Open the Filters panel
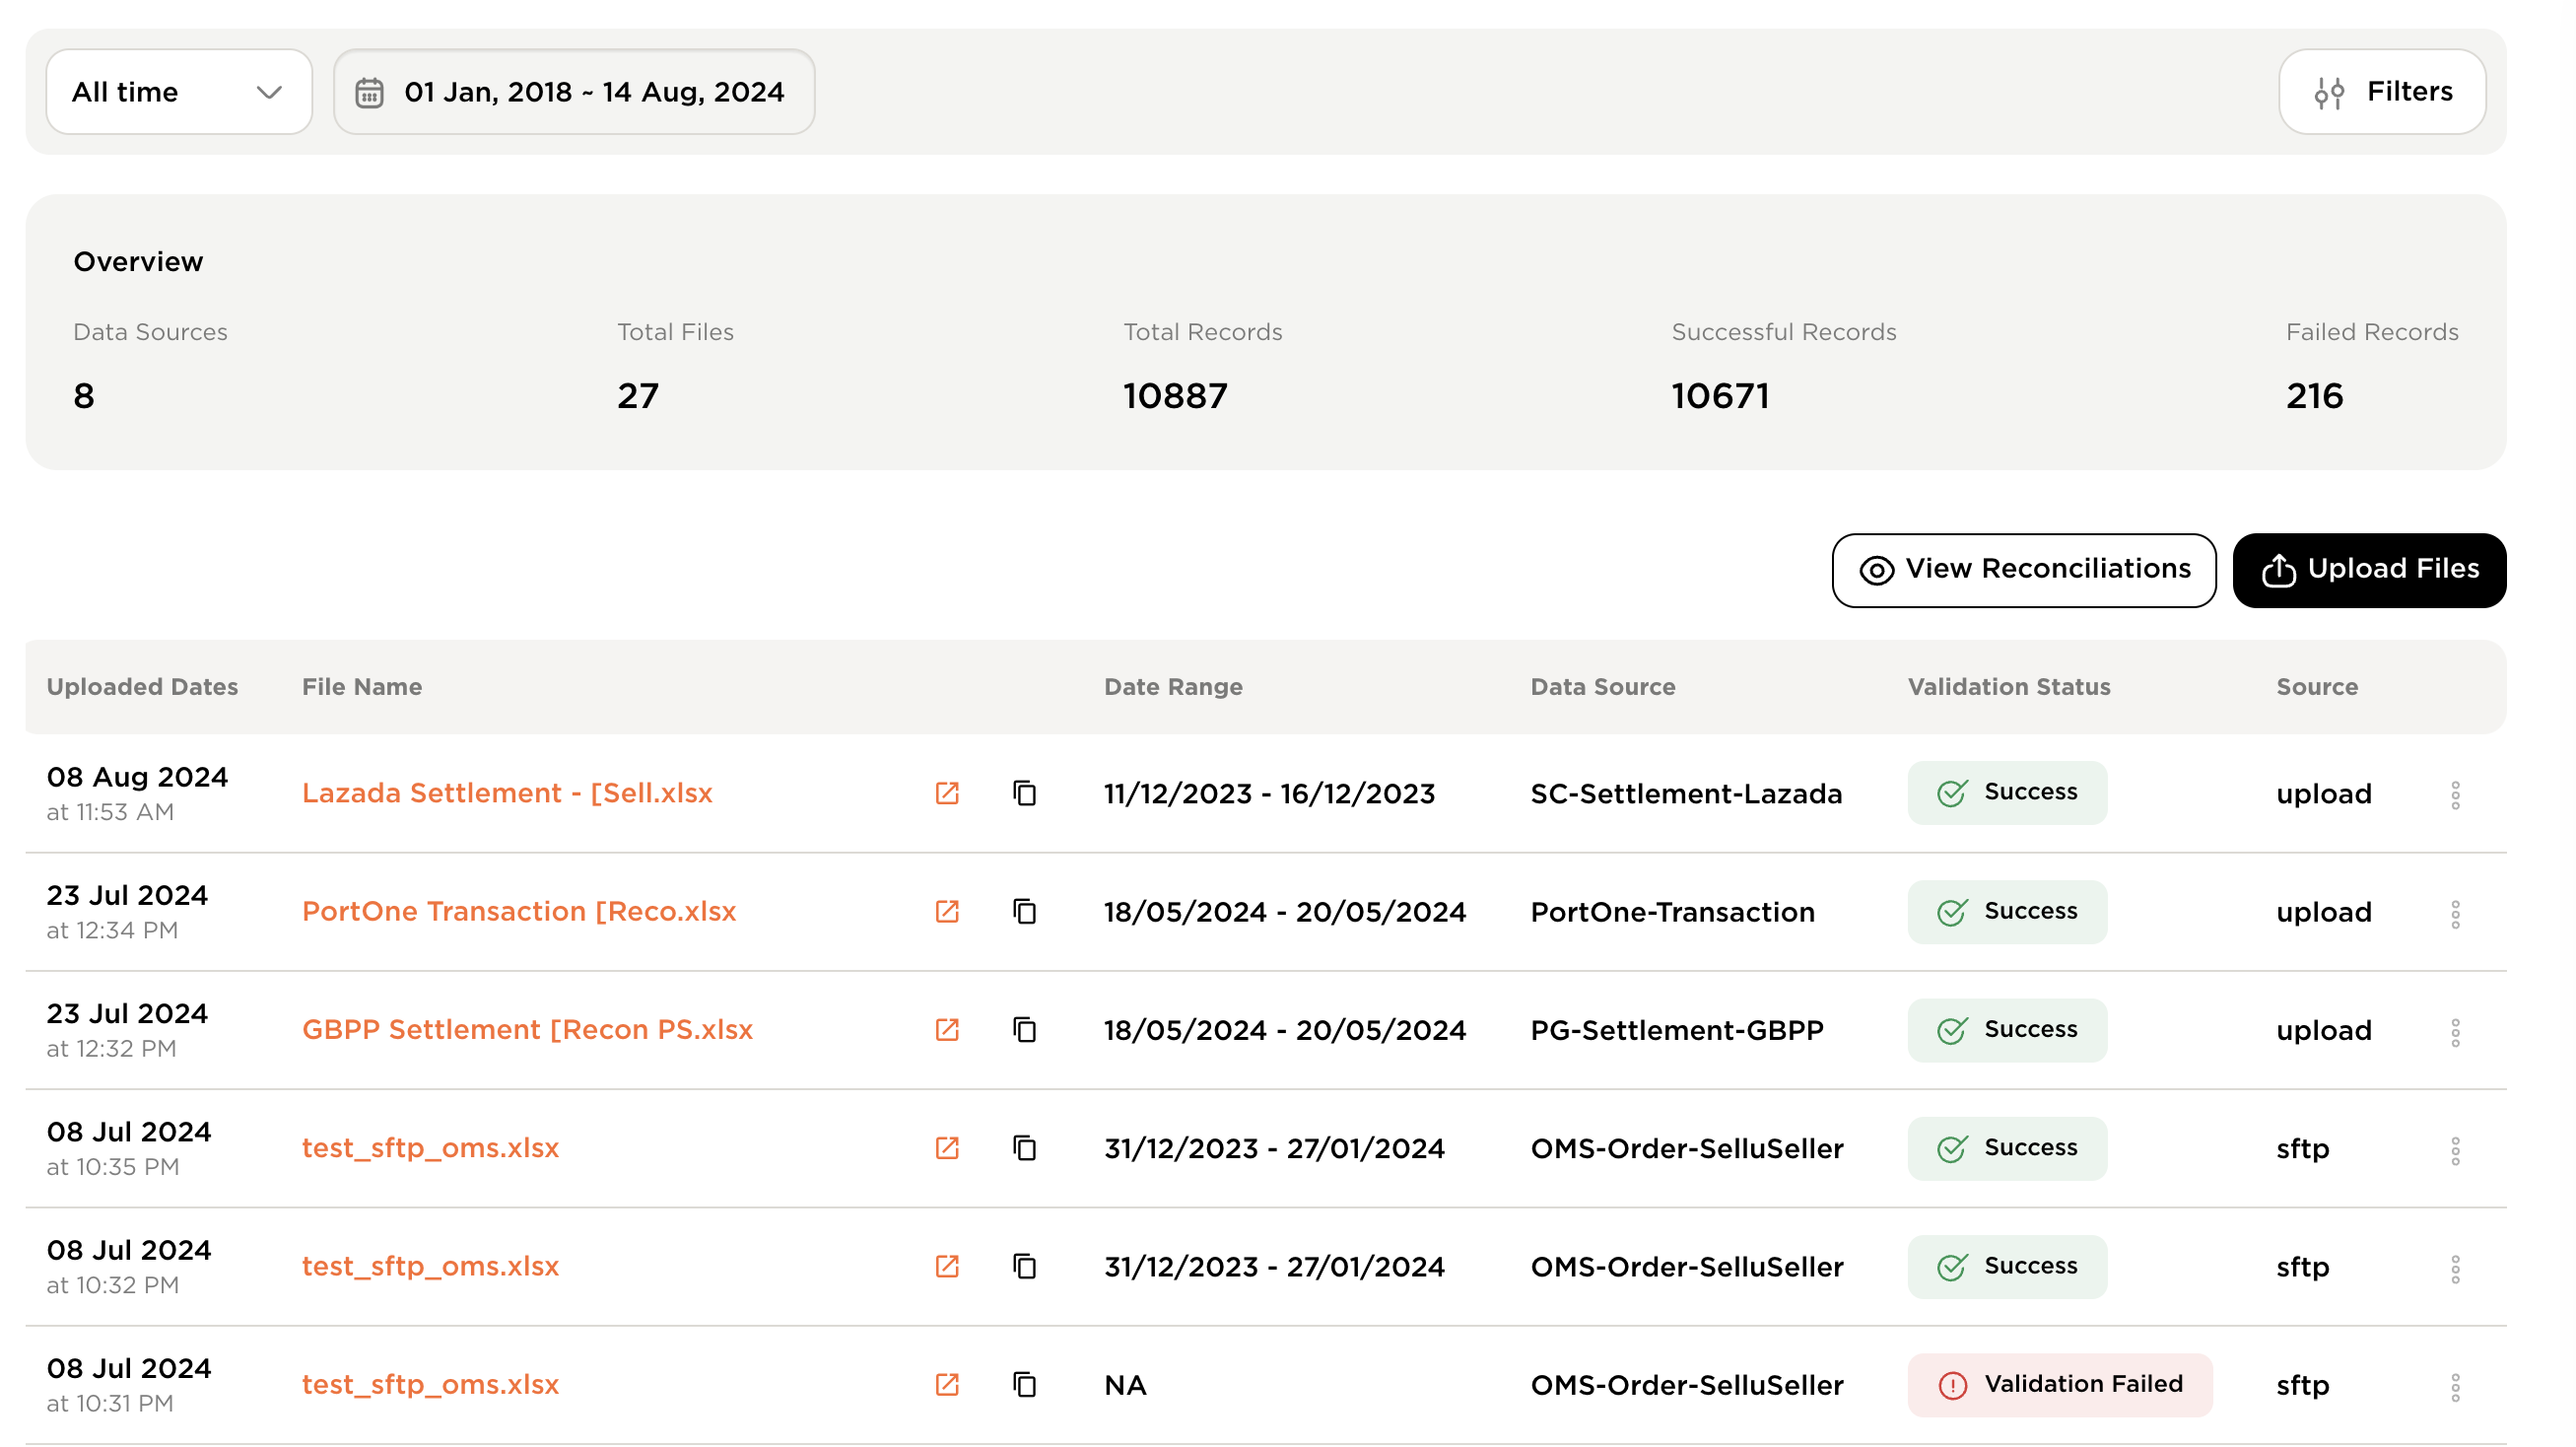The width and height of the screenshot is (2576, 1447). tap(2381, 92)
